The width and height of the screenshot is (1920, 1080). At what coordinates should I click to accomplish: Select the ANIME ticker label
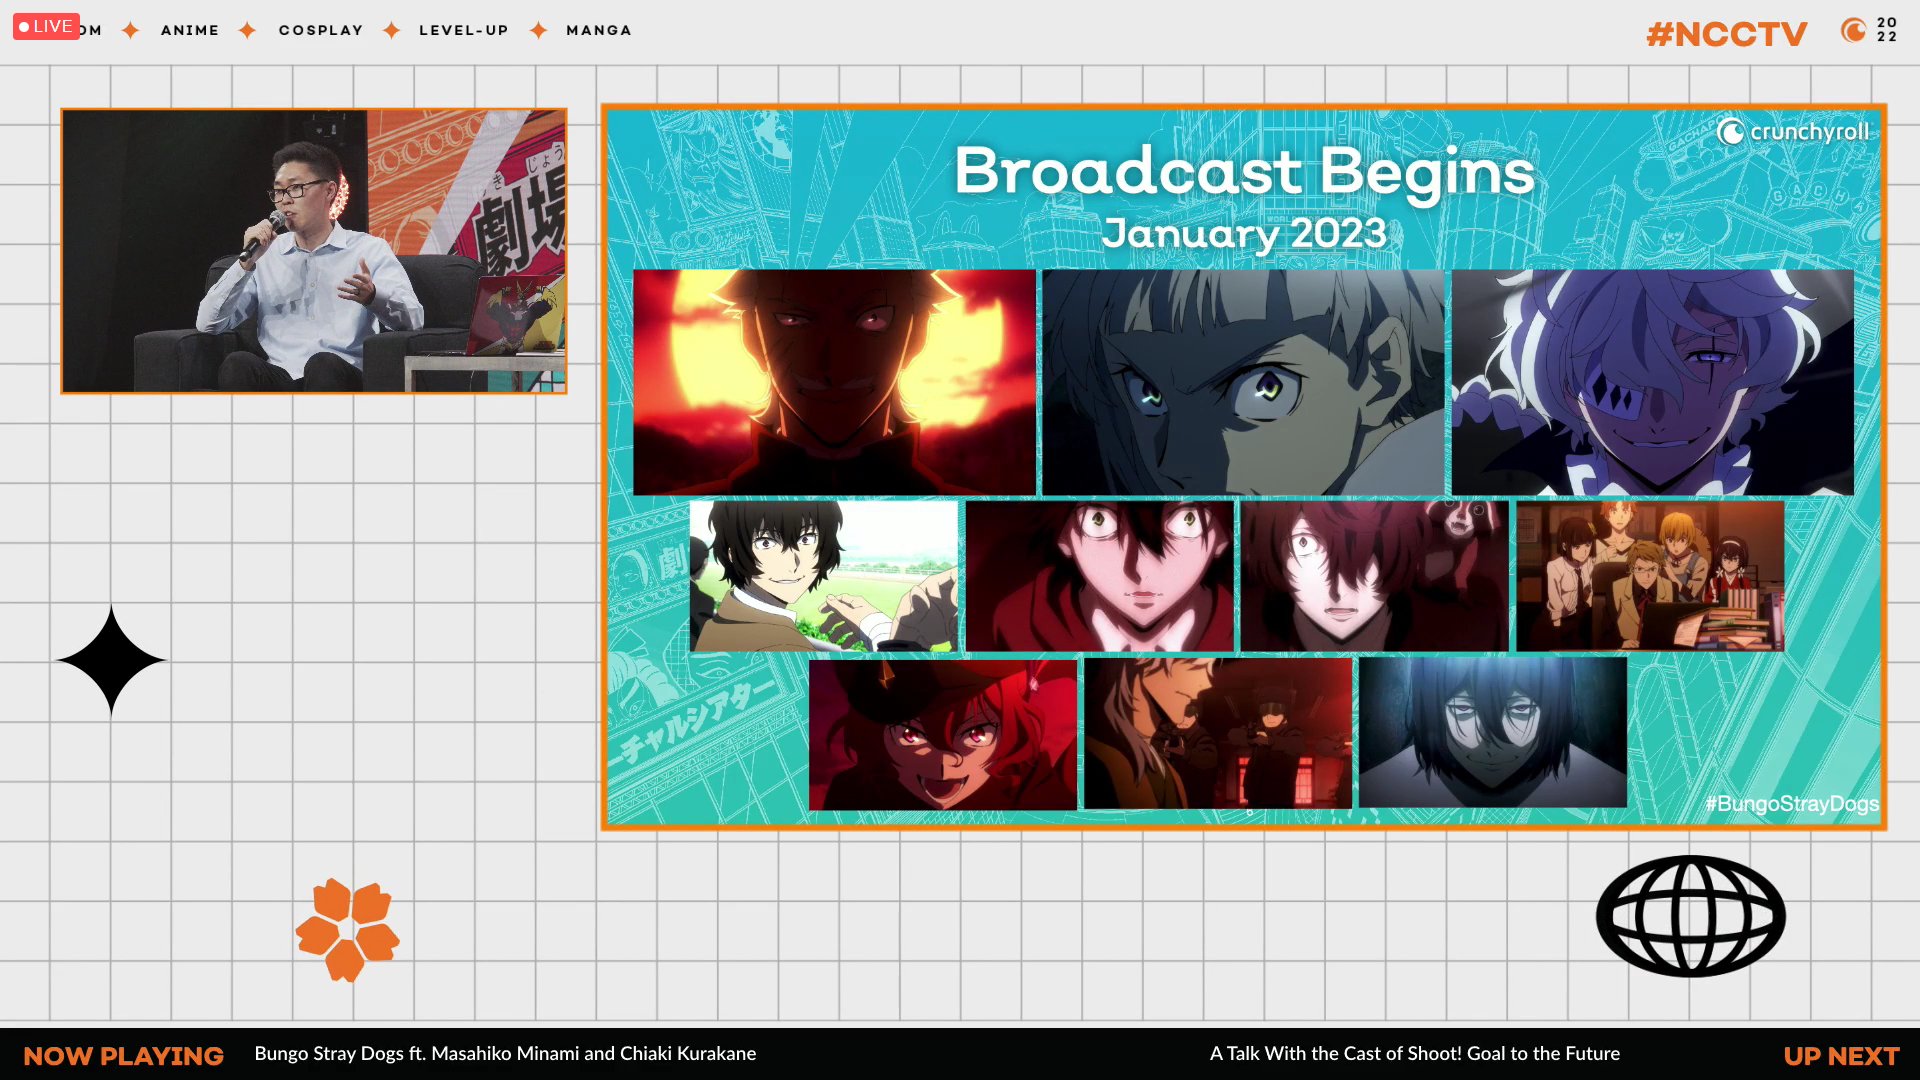190,30
